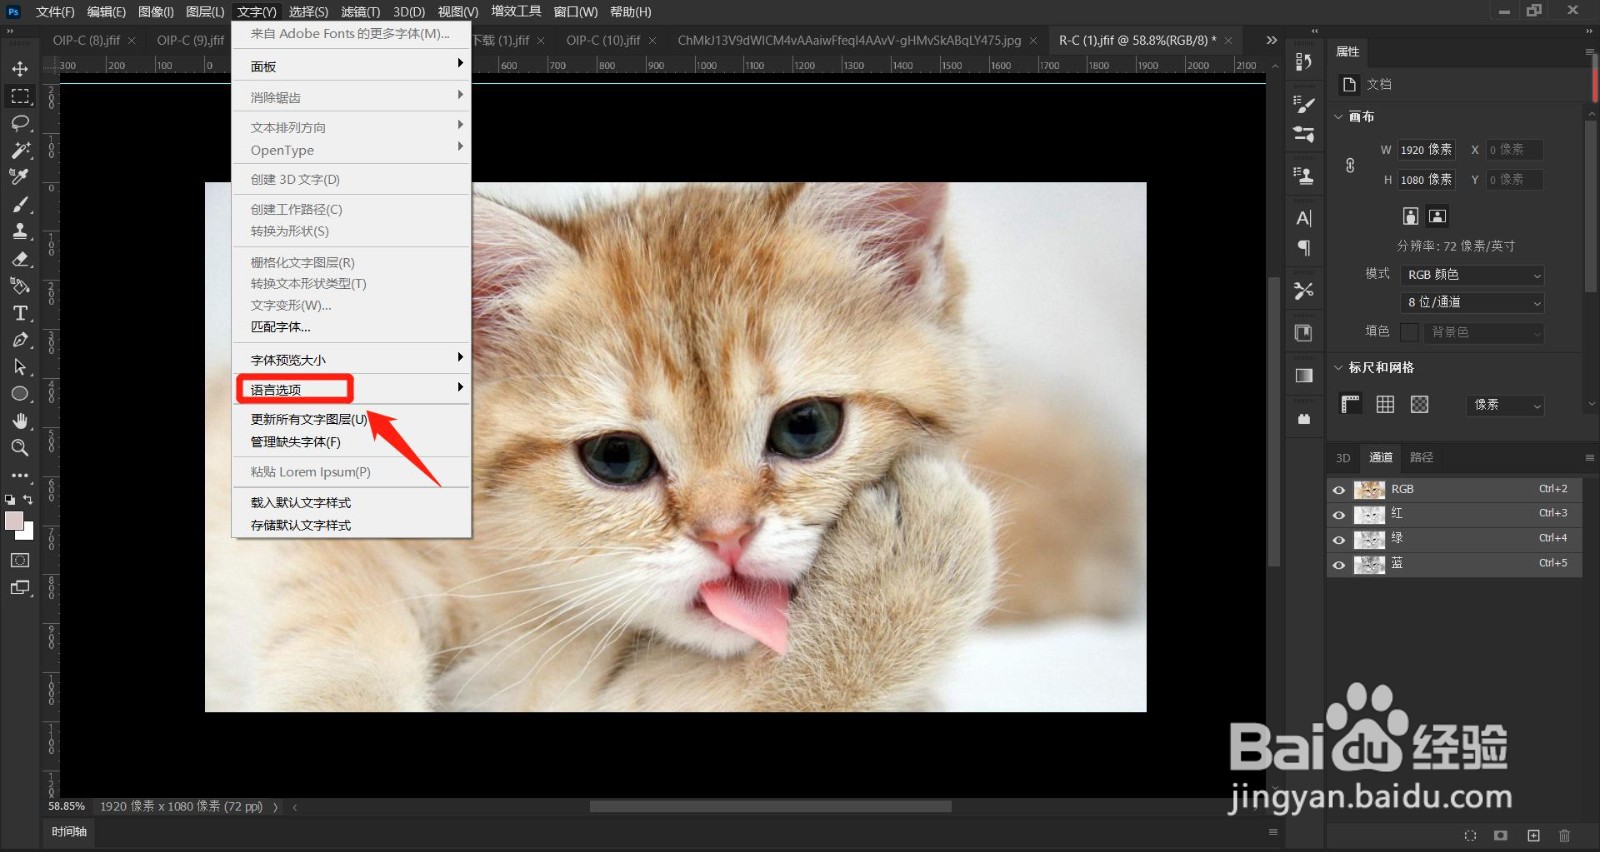Select the Zoom tool
This screenshot has height=852, width=1600.
(20, 448)
